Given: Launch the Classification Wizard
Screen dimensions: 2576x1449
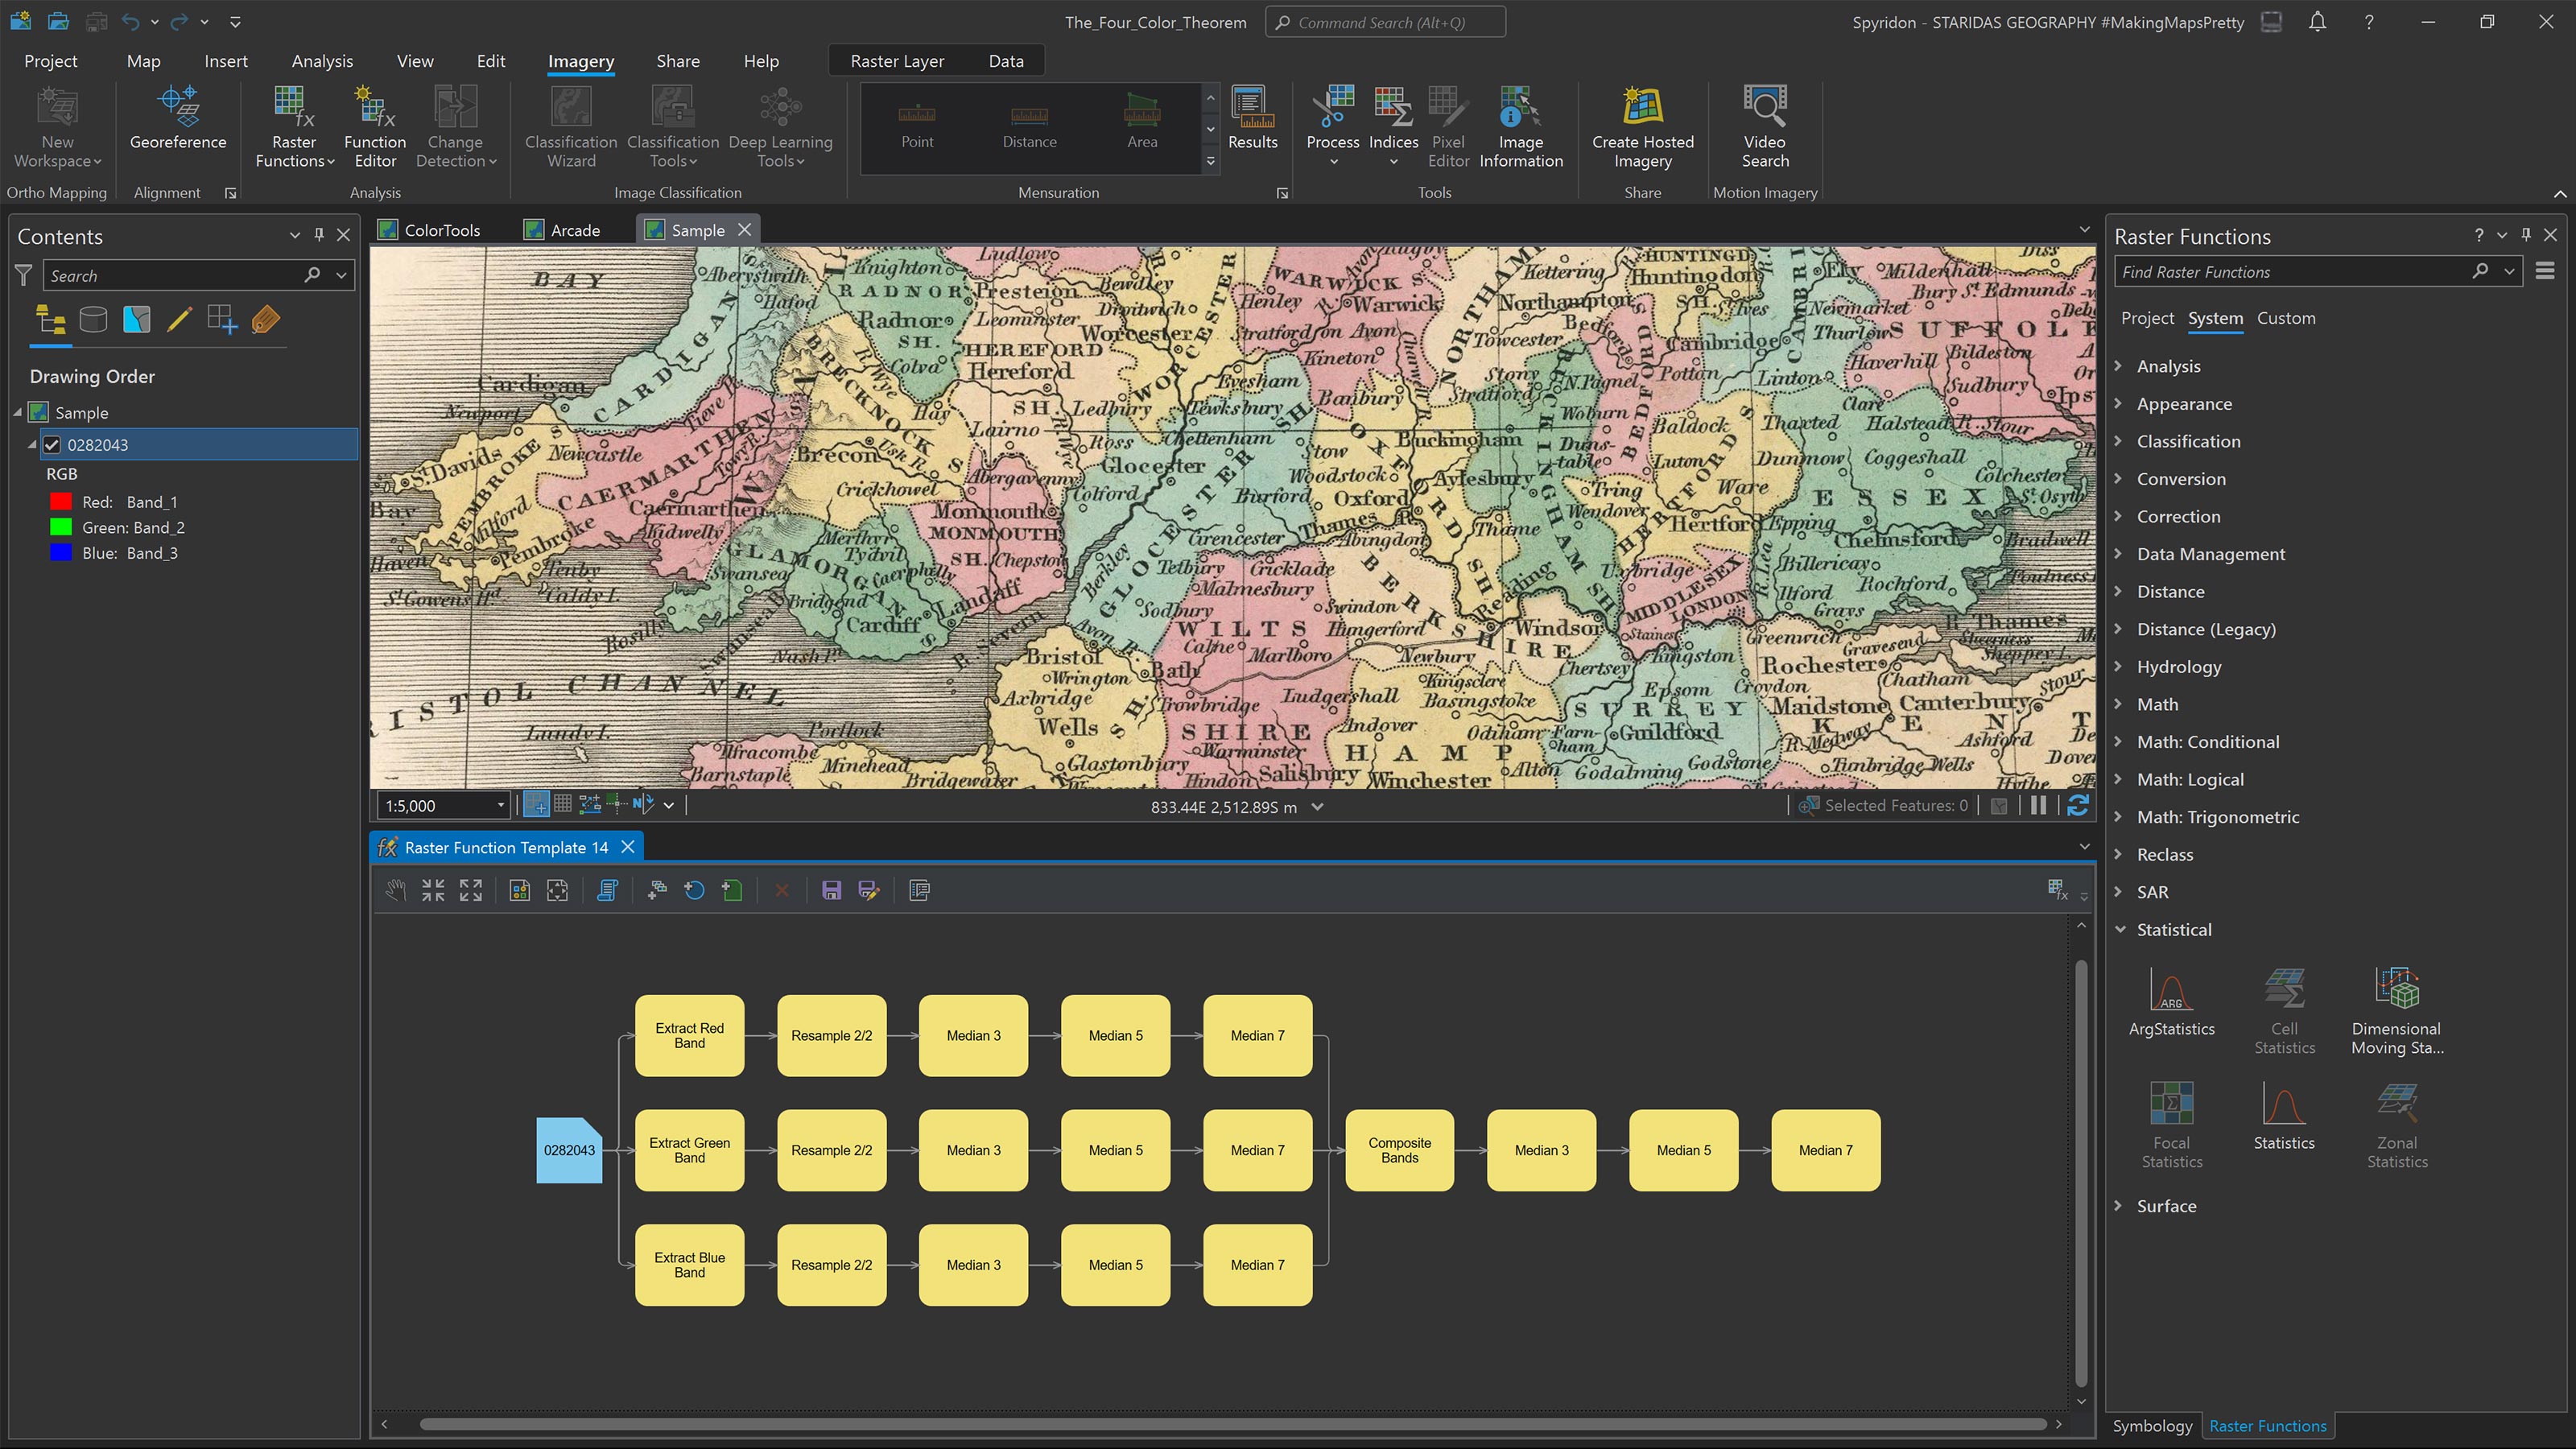Looking at the screenshot, I should click(569, 122).
